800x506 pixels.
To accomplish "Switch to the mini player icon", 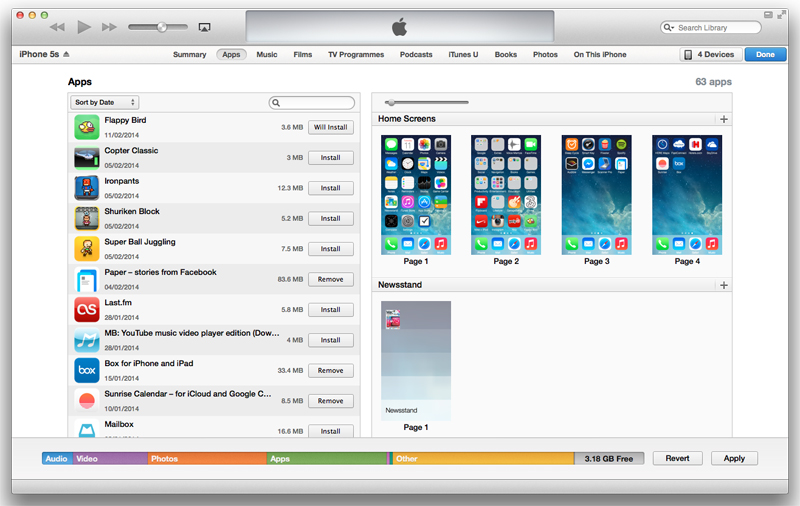I will [768, 15].
